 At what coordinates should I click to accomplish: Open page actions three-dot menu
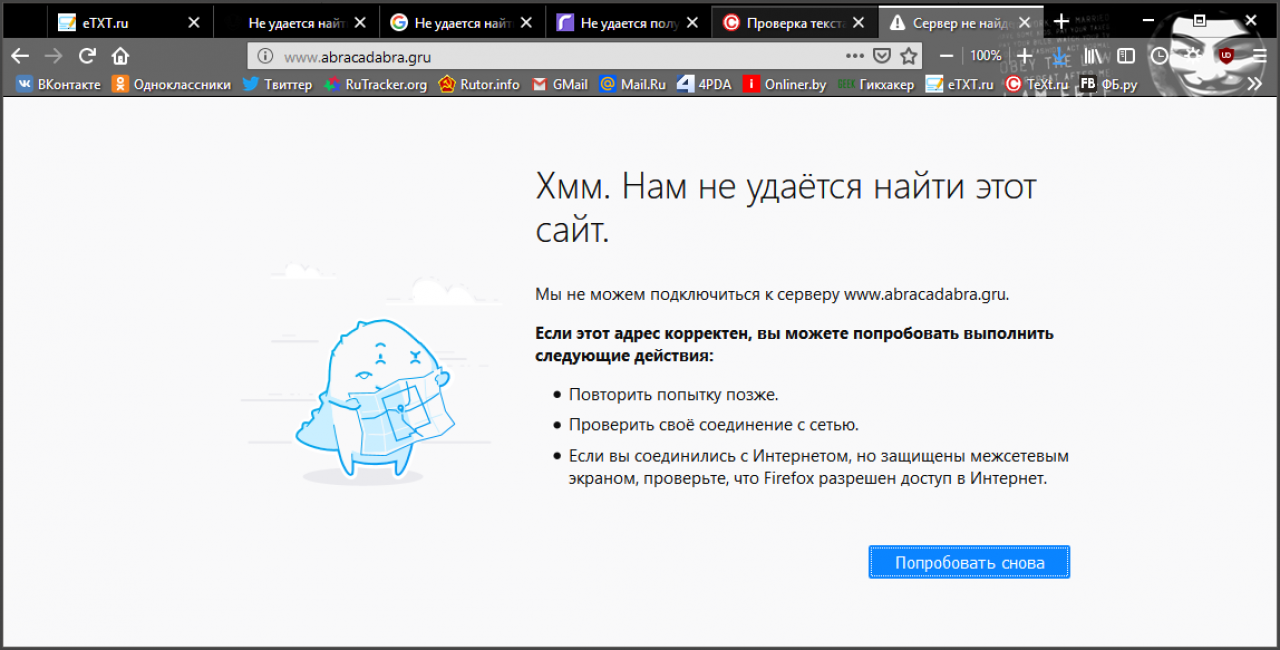pos(855,56)
